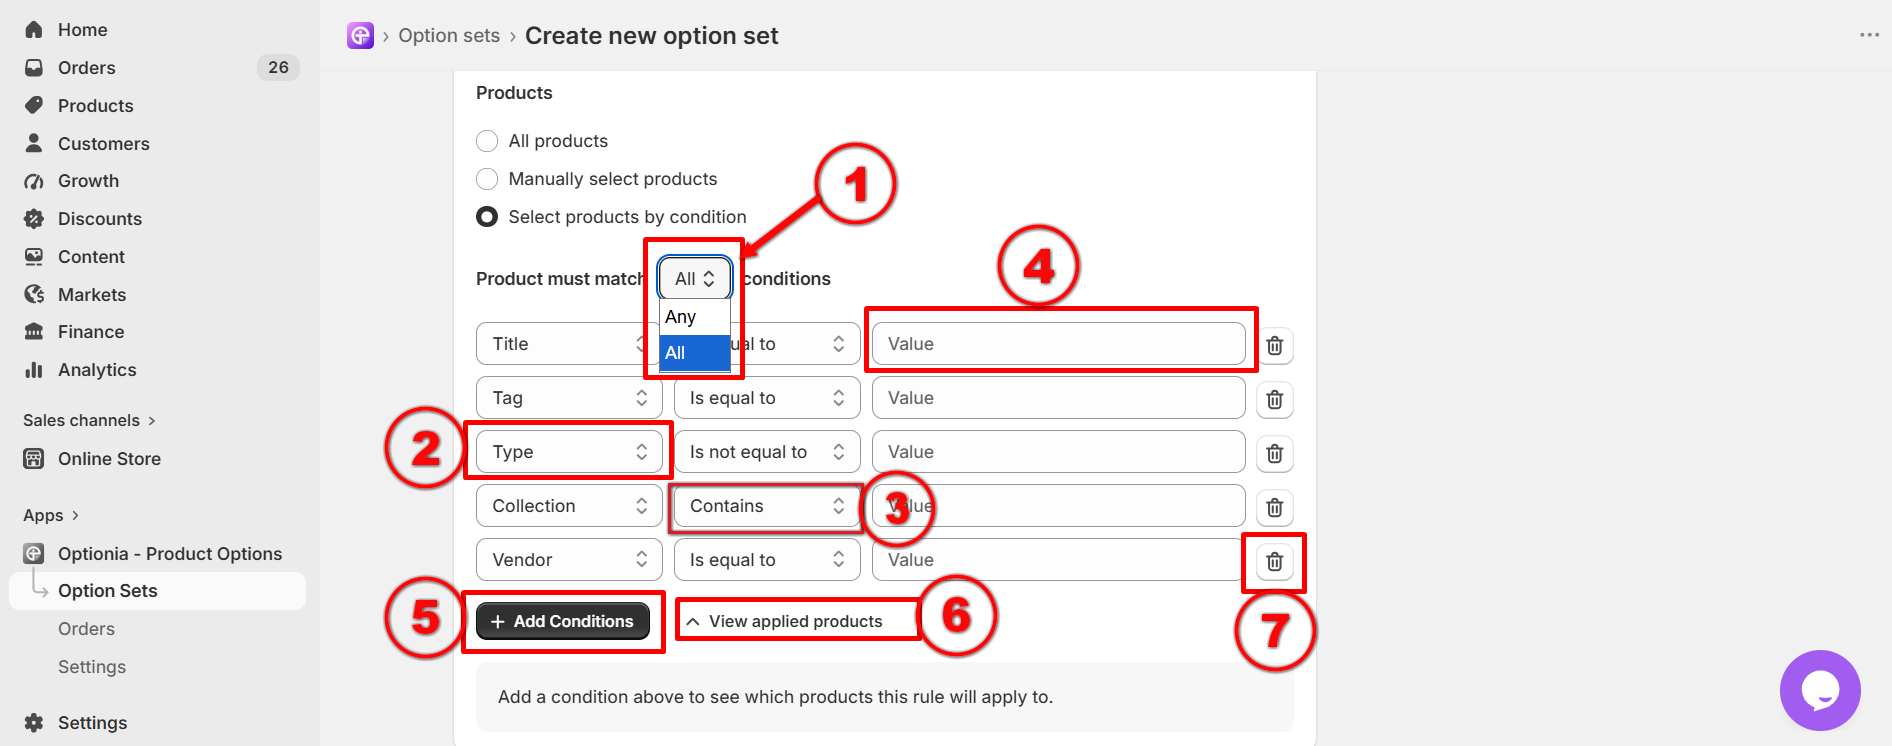Open the purple chat support bubble
1892x746 pixels.
coord(1820,690)
